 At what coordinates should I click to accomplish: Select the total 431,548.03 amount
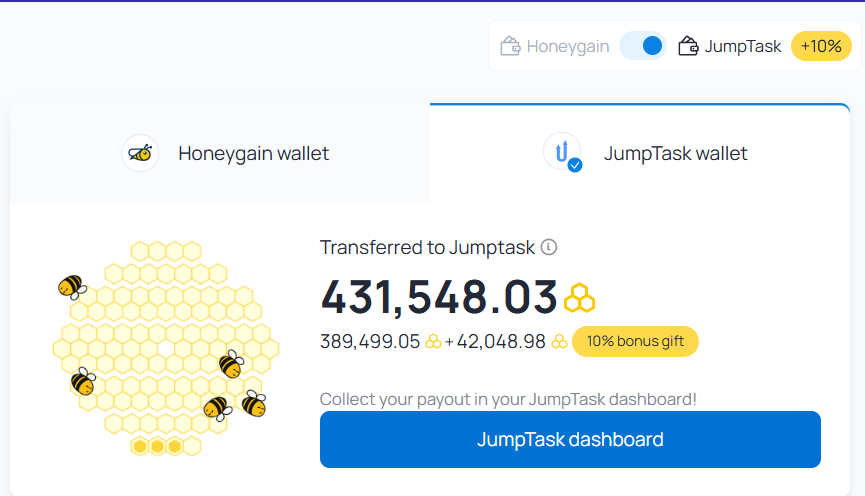point(439,298)
